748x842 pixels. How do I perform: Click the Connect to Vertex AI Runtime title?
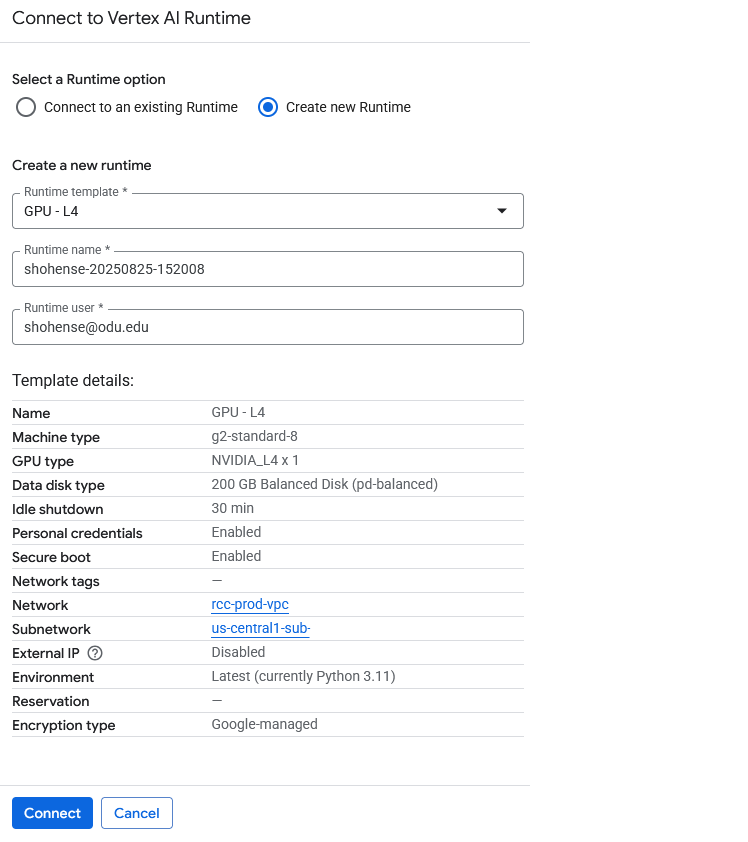pos(131,18)
